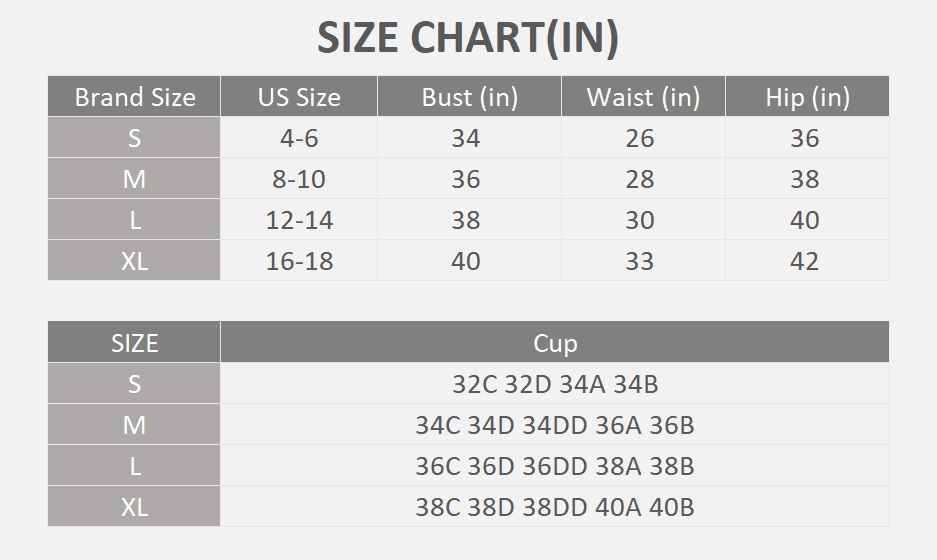Select the 34C 34D 34DD 36A 36B row

tap(555, 425)
